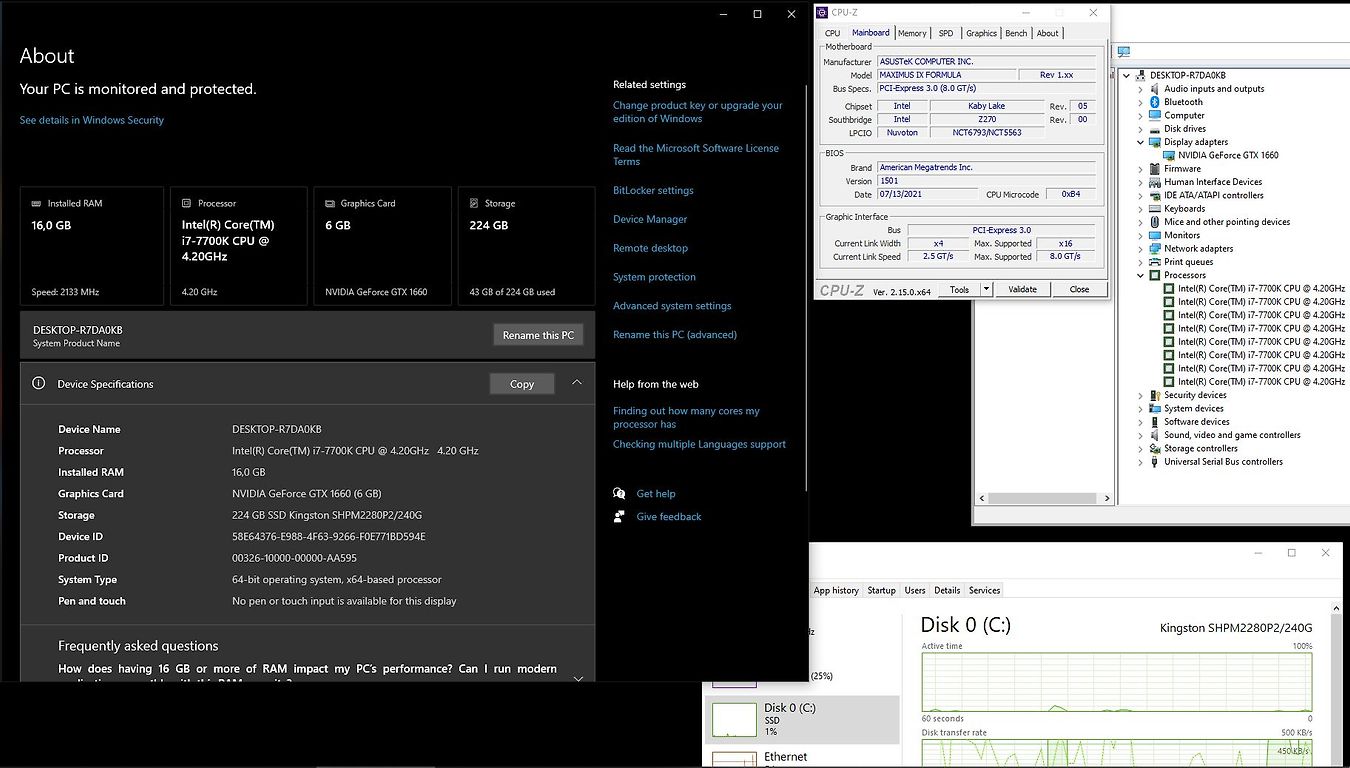Open the Advanced system settings link
Screen dimensions: 1350x768
point(672,306)
